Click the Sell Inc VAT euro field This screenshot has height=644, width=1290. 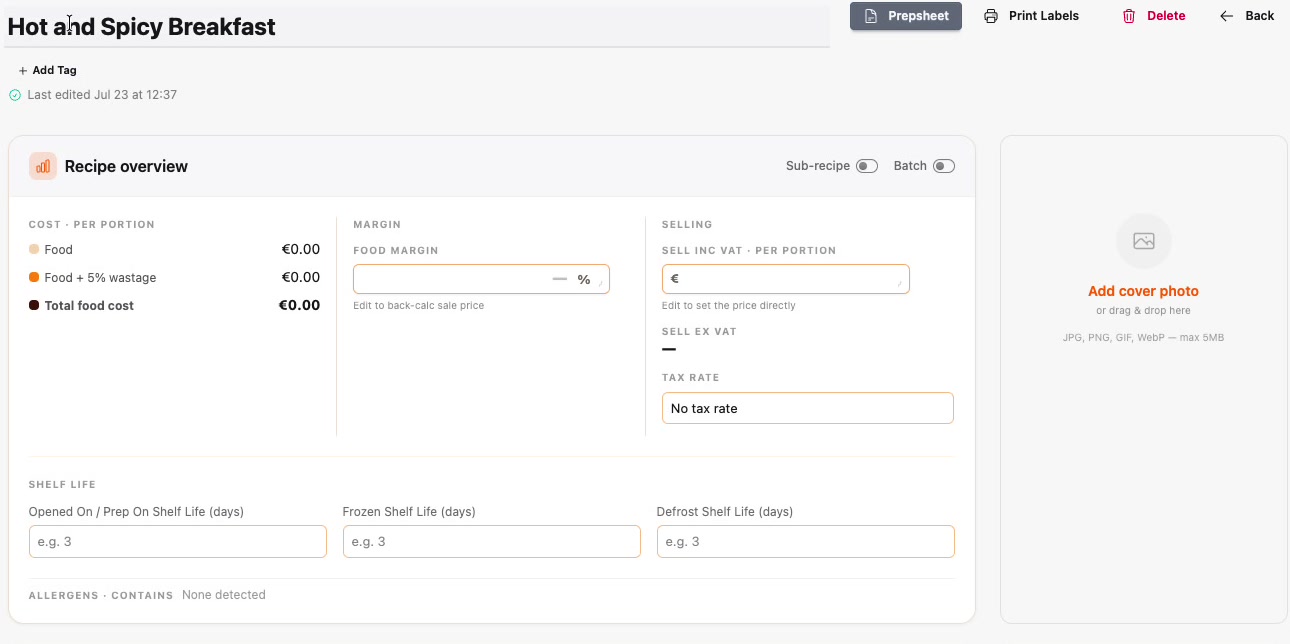786,279
